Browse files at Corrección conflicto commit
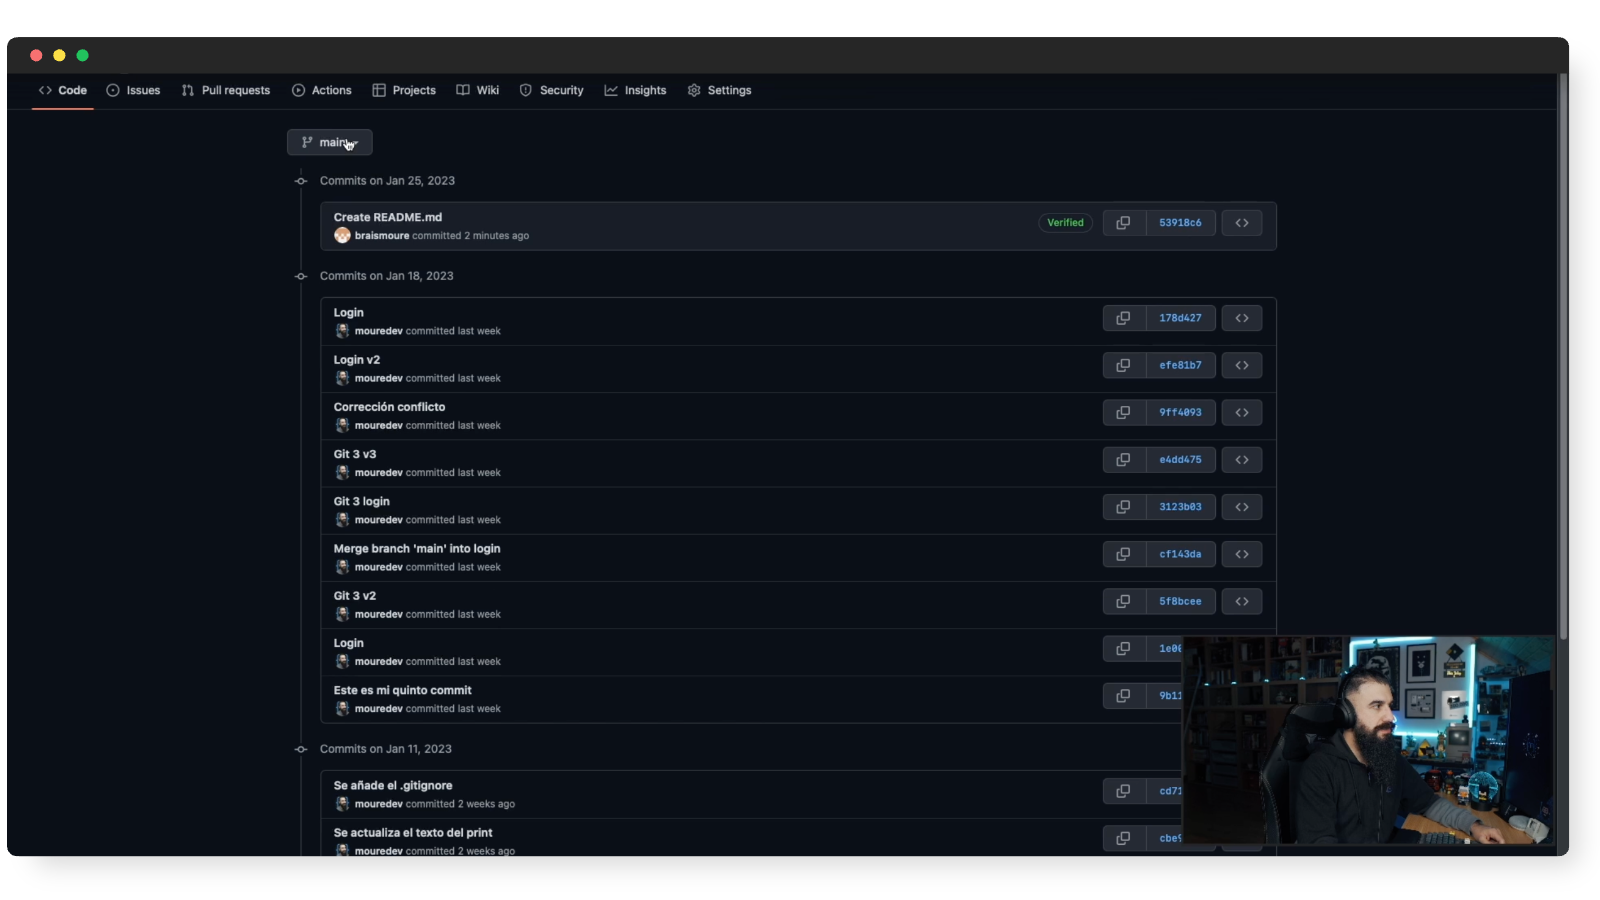 pyautogui.click(x=1242, y=412)
